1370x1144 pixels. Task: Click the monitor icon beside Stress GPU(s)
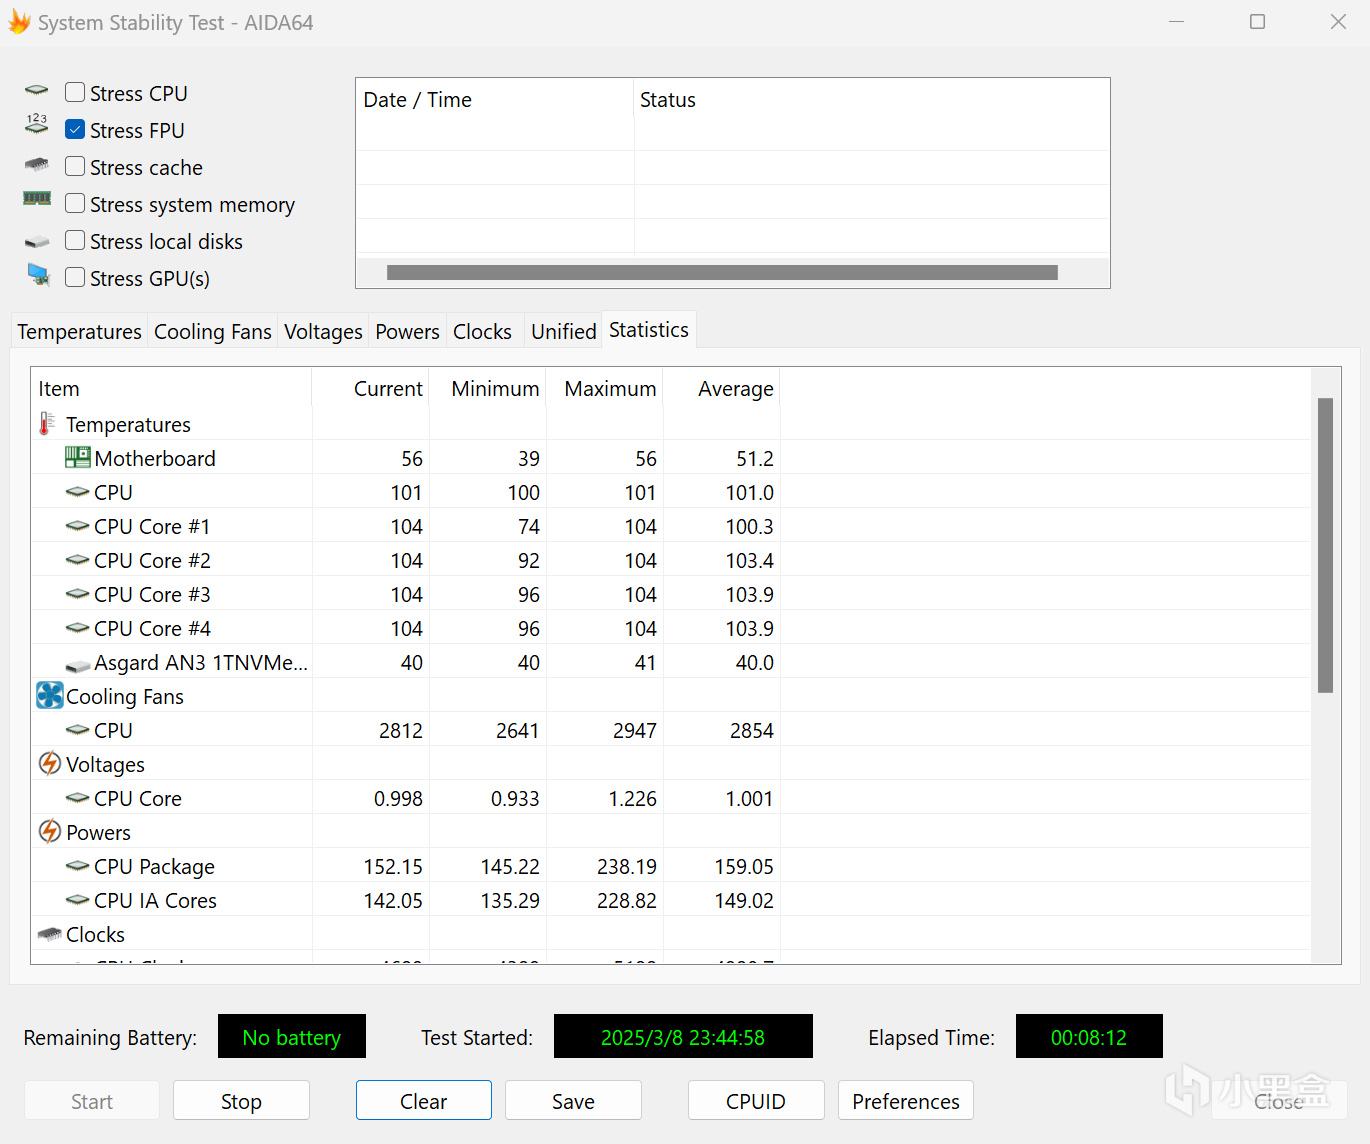click(x=38, y=274)
